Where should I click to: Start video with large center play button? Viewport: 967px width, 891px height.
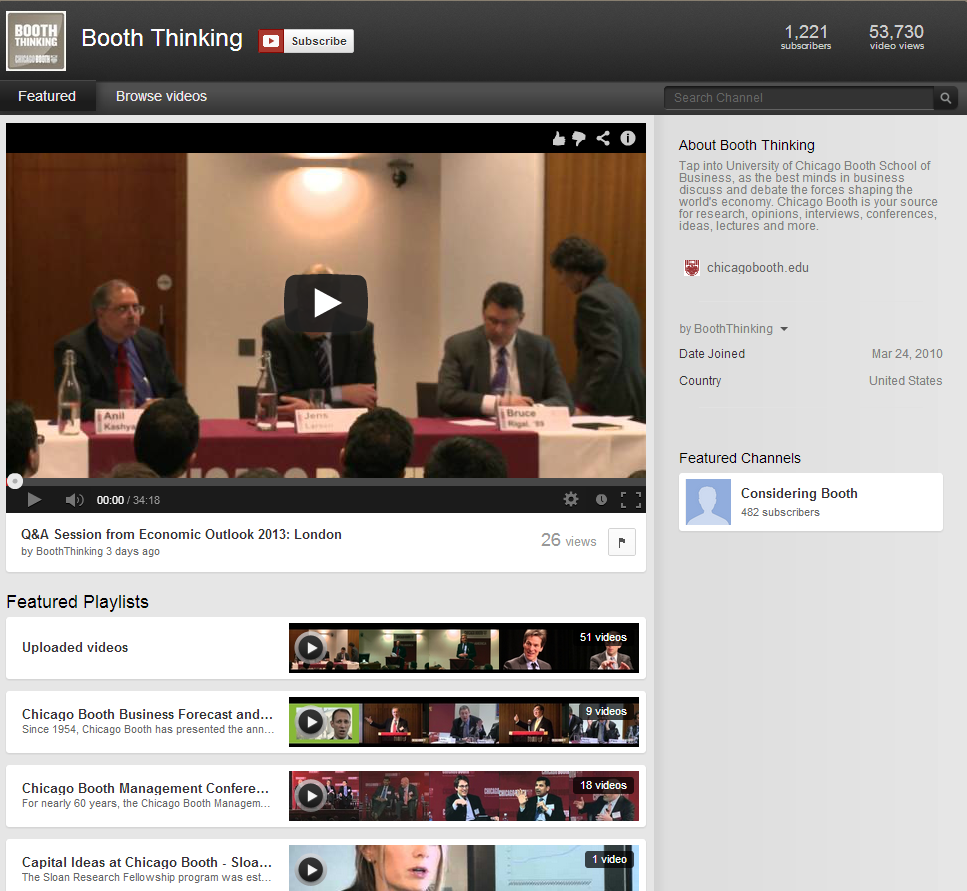point(326,303)
